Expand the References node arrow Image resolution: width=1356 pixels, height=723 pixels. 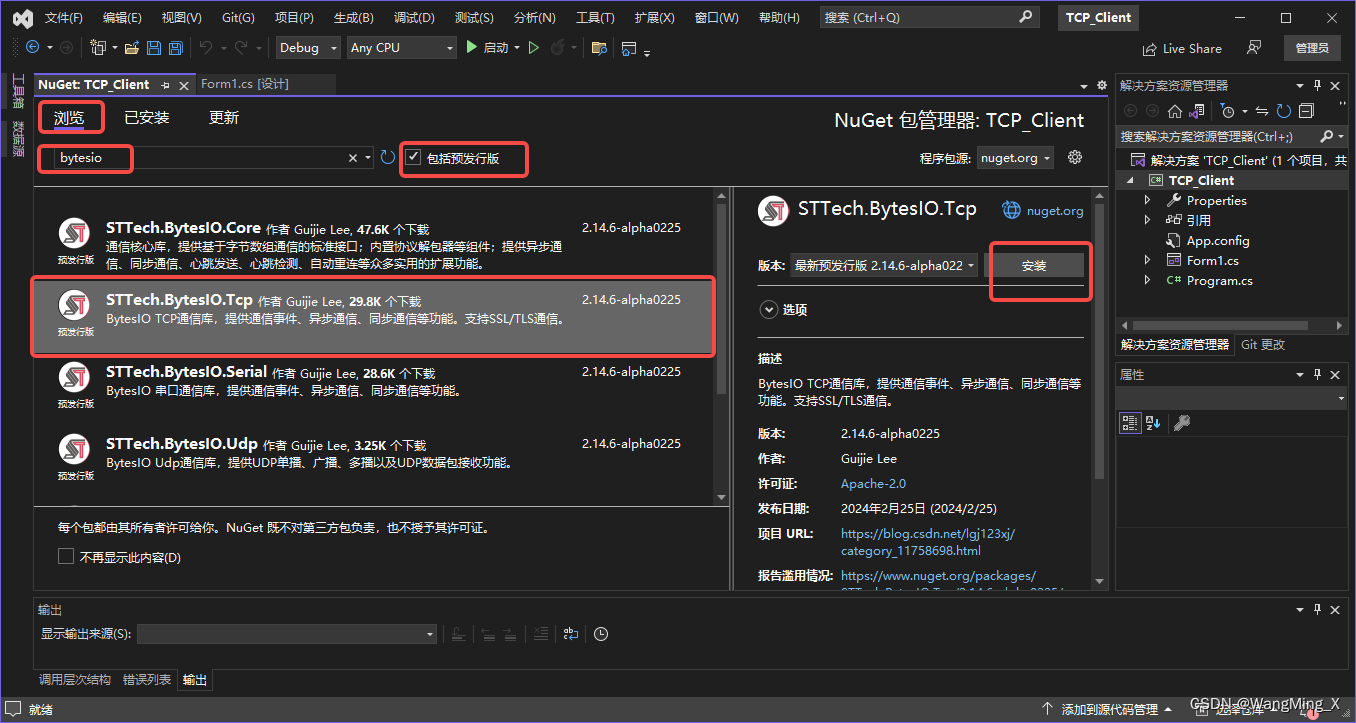tap(1148, 220)
